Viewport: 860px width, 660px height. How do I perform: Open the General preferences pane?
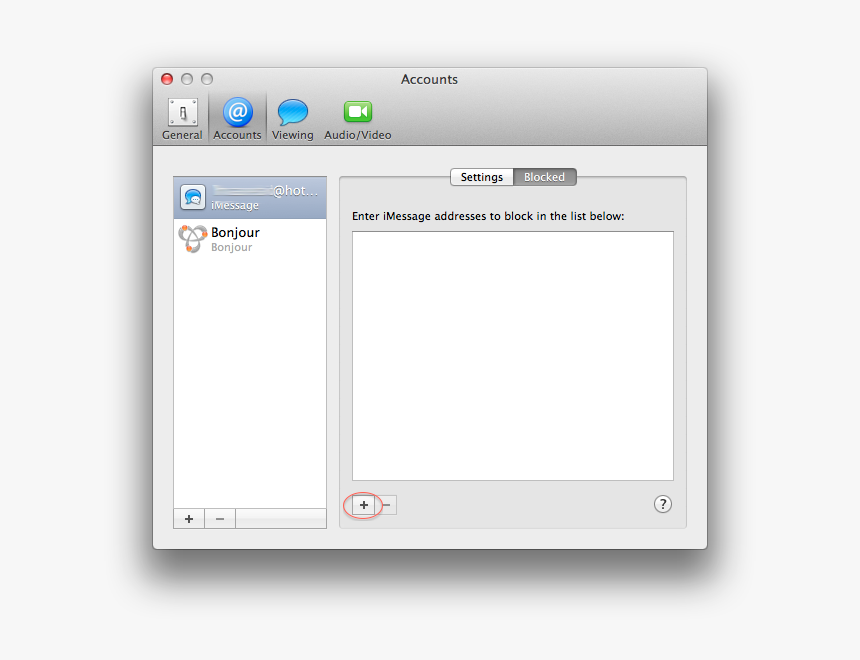182,113
